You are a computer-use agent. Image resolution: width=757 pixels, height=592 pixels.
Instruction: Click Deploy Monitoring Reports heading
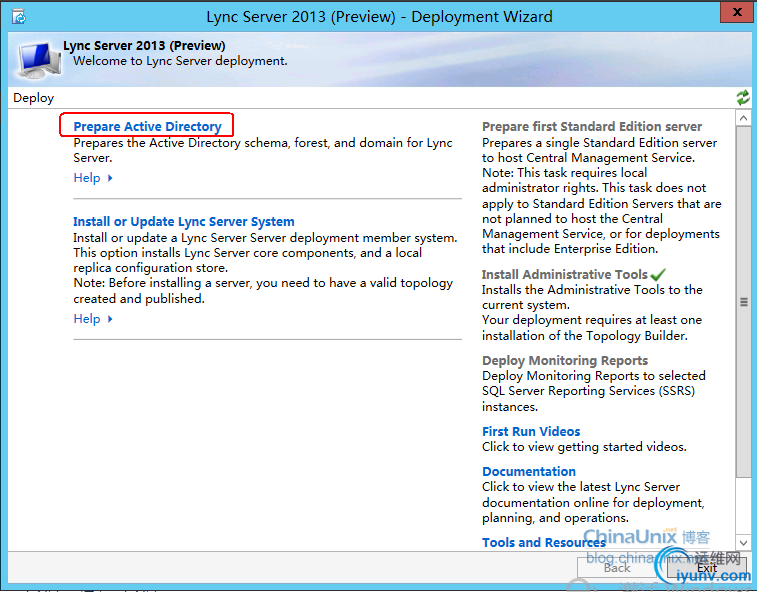click(x=565, y=360)
